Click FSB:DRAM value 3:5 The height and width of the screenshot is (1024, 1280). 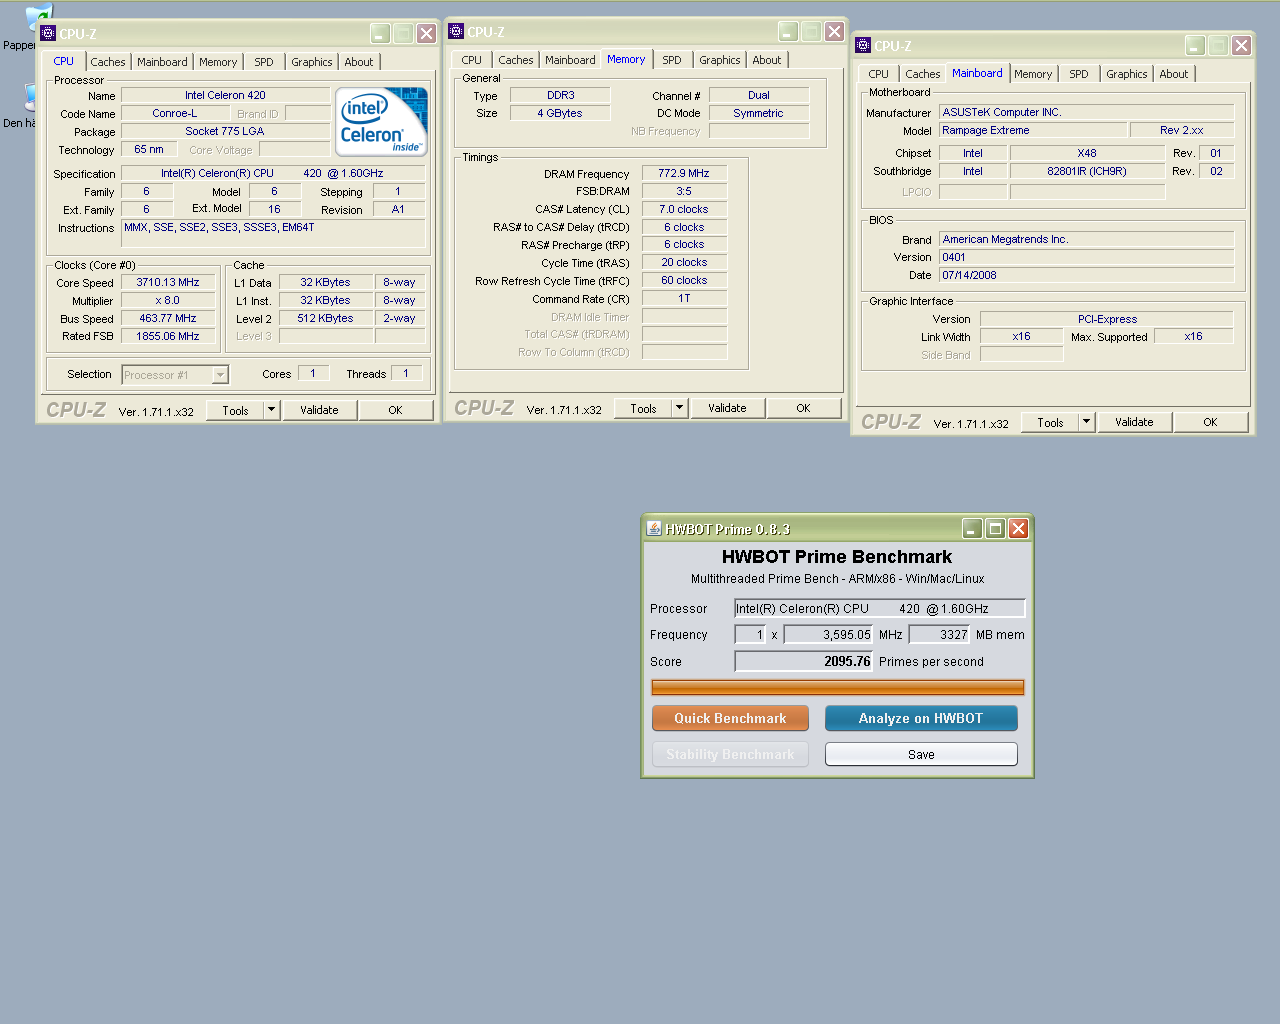click(x=684, y=191)
